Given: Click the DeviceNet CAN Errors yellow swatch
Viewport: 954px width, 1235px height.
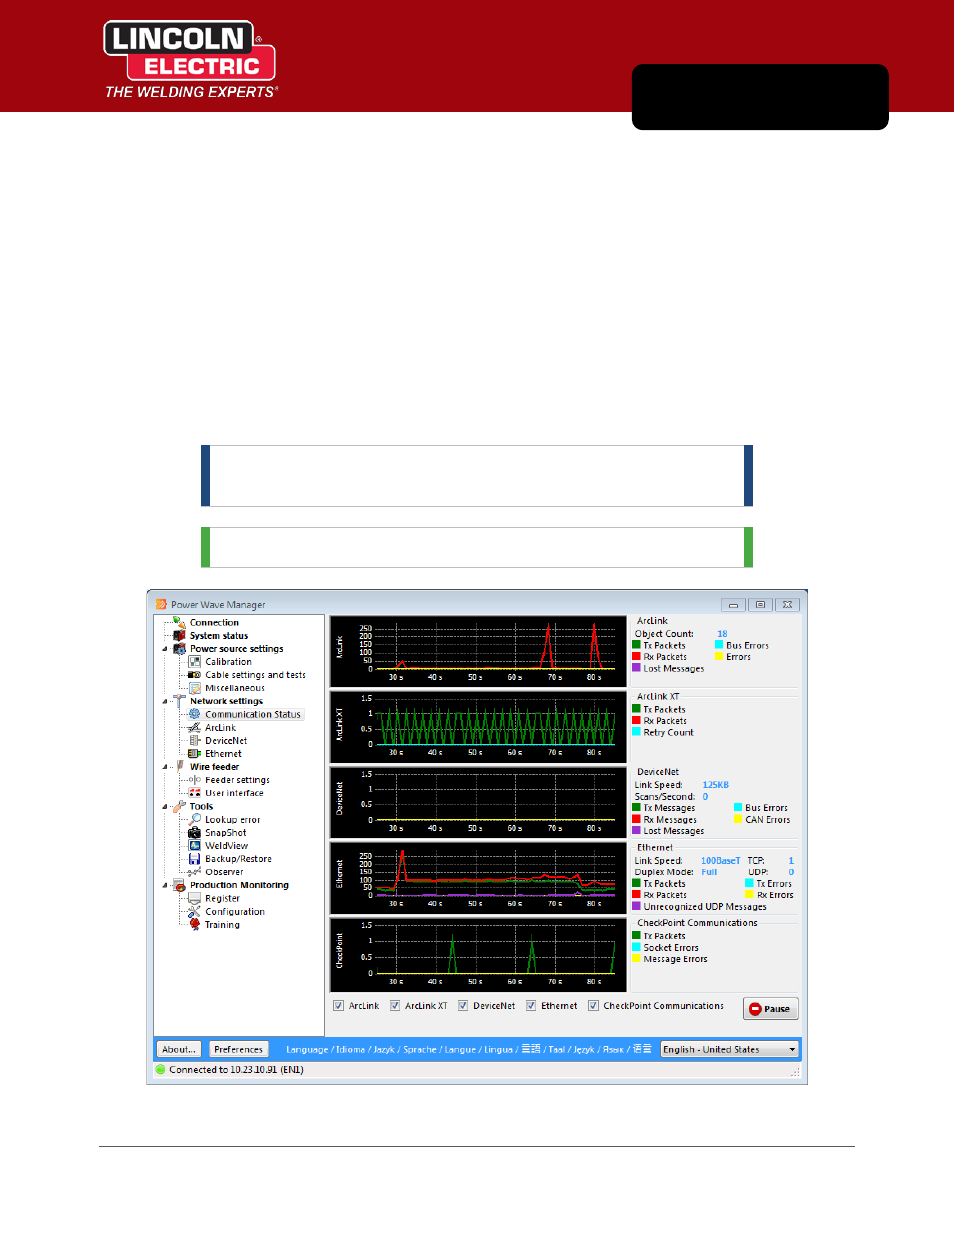Looking at the screenshot, I should coord(738,819).
